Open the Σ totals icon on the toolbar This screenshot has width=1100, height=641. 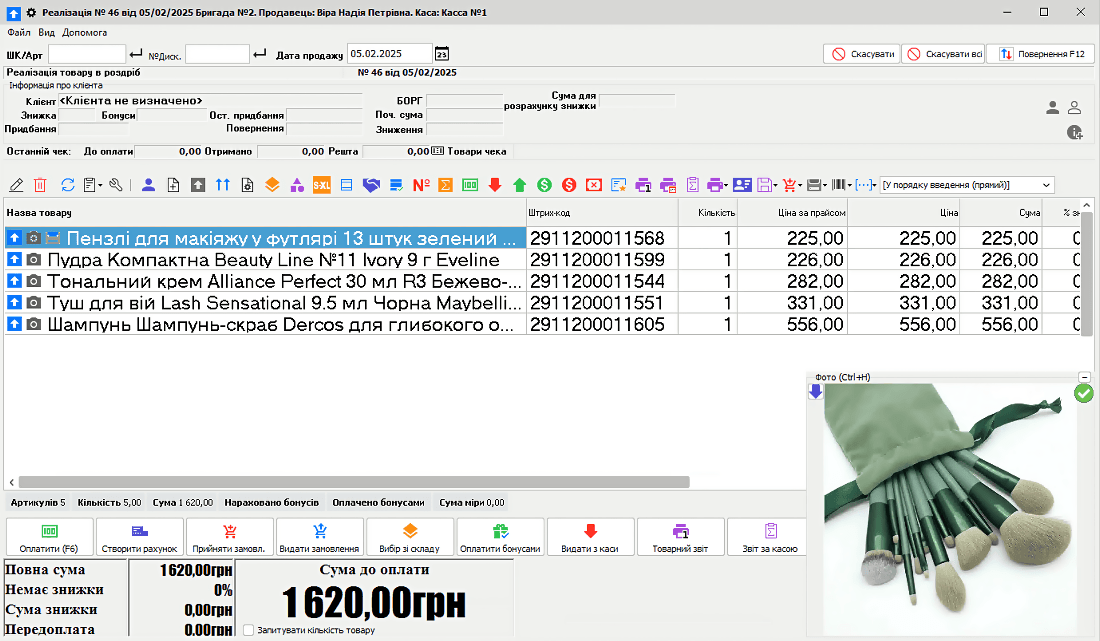pos(445,185)
